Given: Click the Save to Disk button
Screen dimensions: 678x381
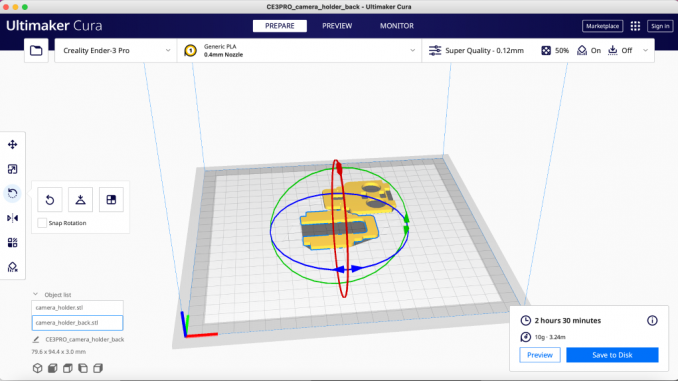Looking at the screenshot, I should pos(612,355).
